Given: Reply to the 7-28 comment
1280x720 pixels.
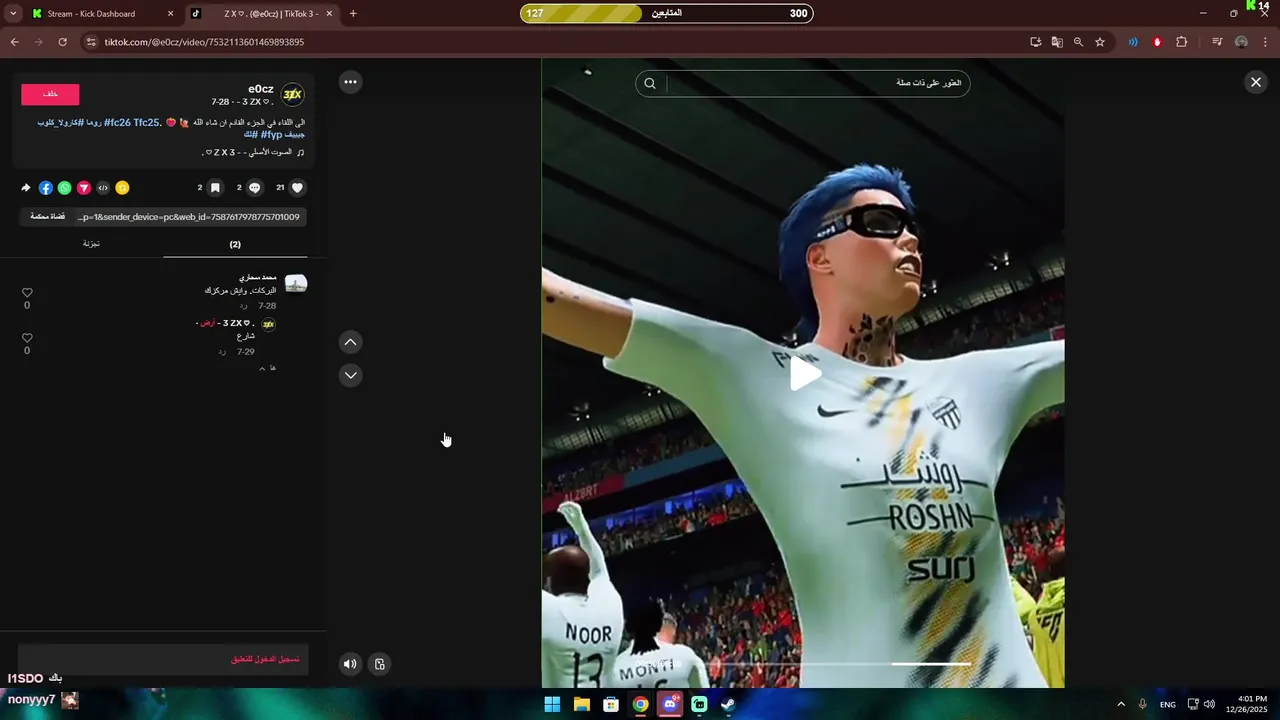Looking at the screenshot, I should pyautogui.click(x=243, y=306).
